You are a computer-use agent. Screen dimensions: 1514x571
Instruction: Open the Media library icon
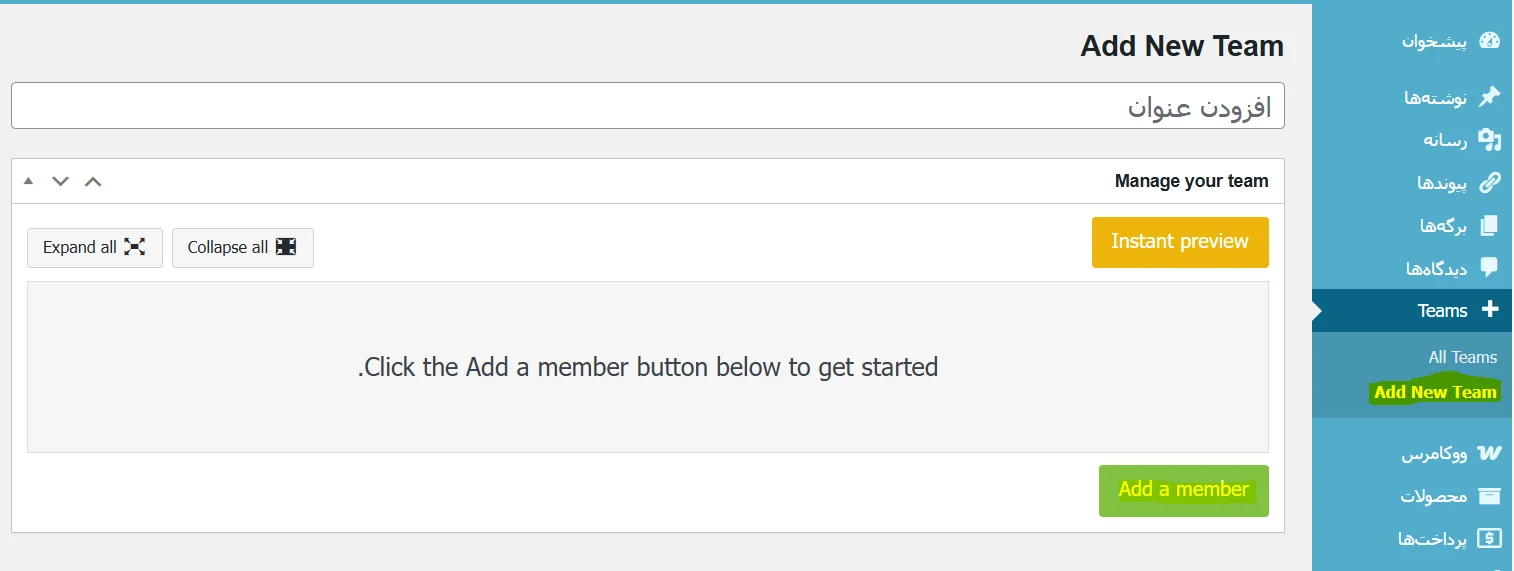[x=1489, y=140]
